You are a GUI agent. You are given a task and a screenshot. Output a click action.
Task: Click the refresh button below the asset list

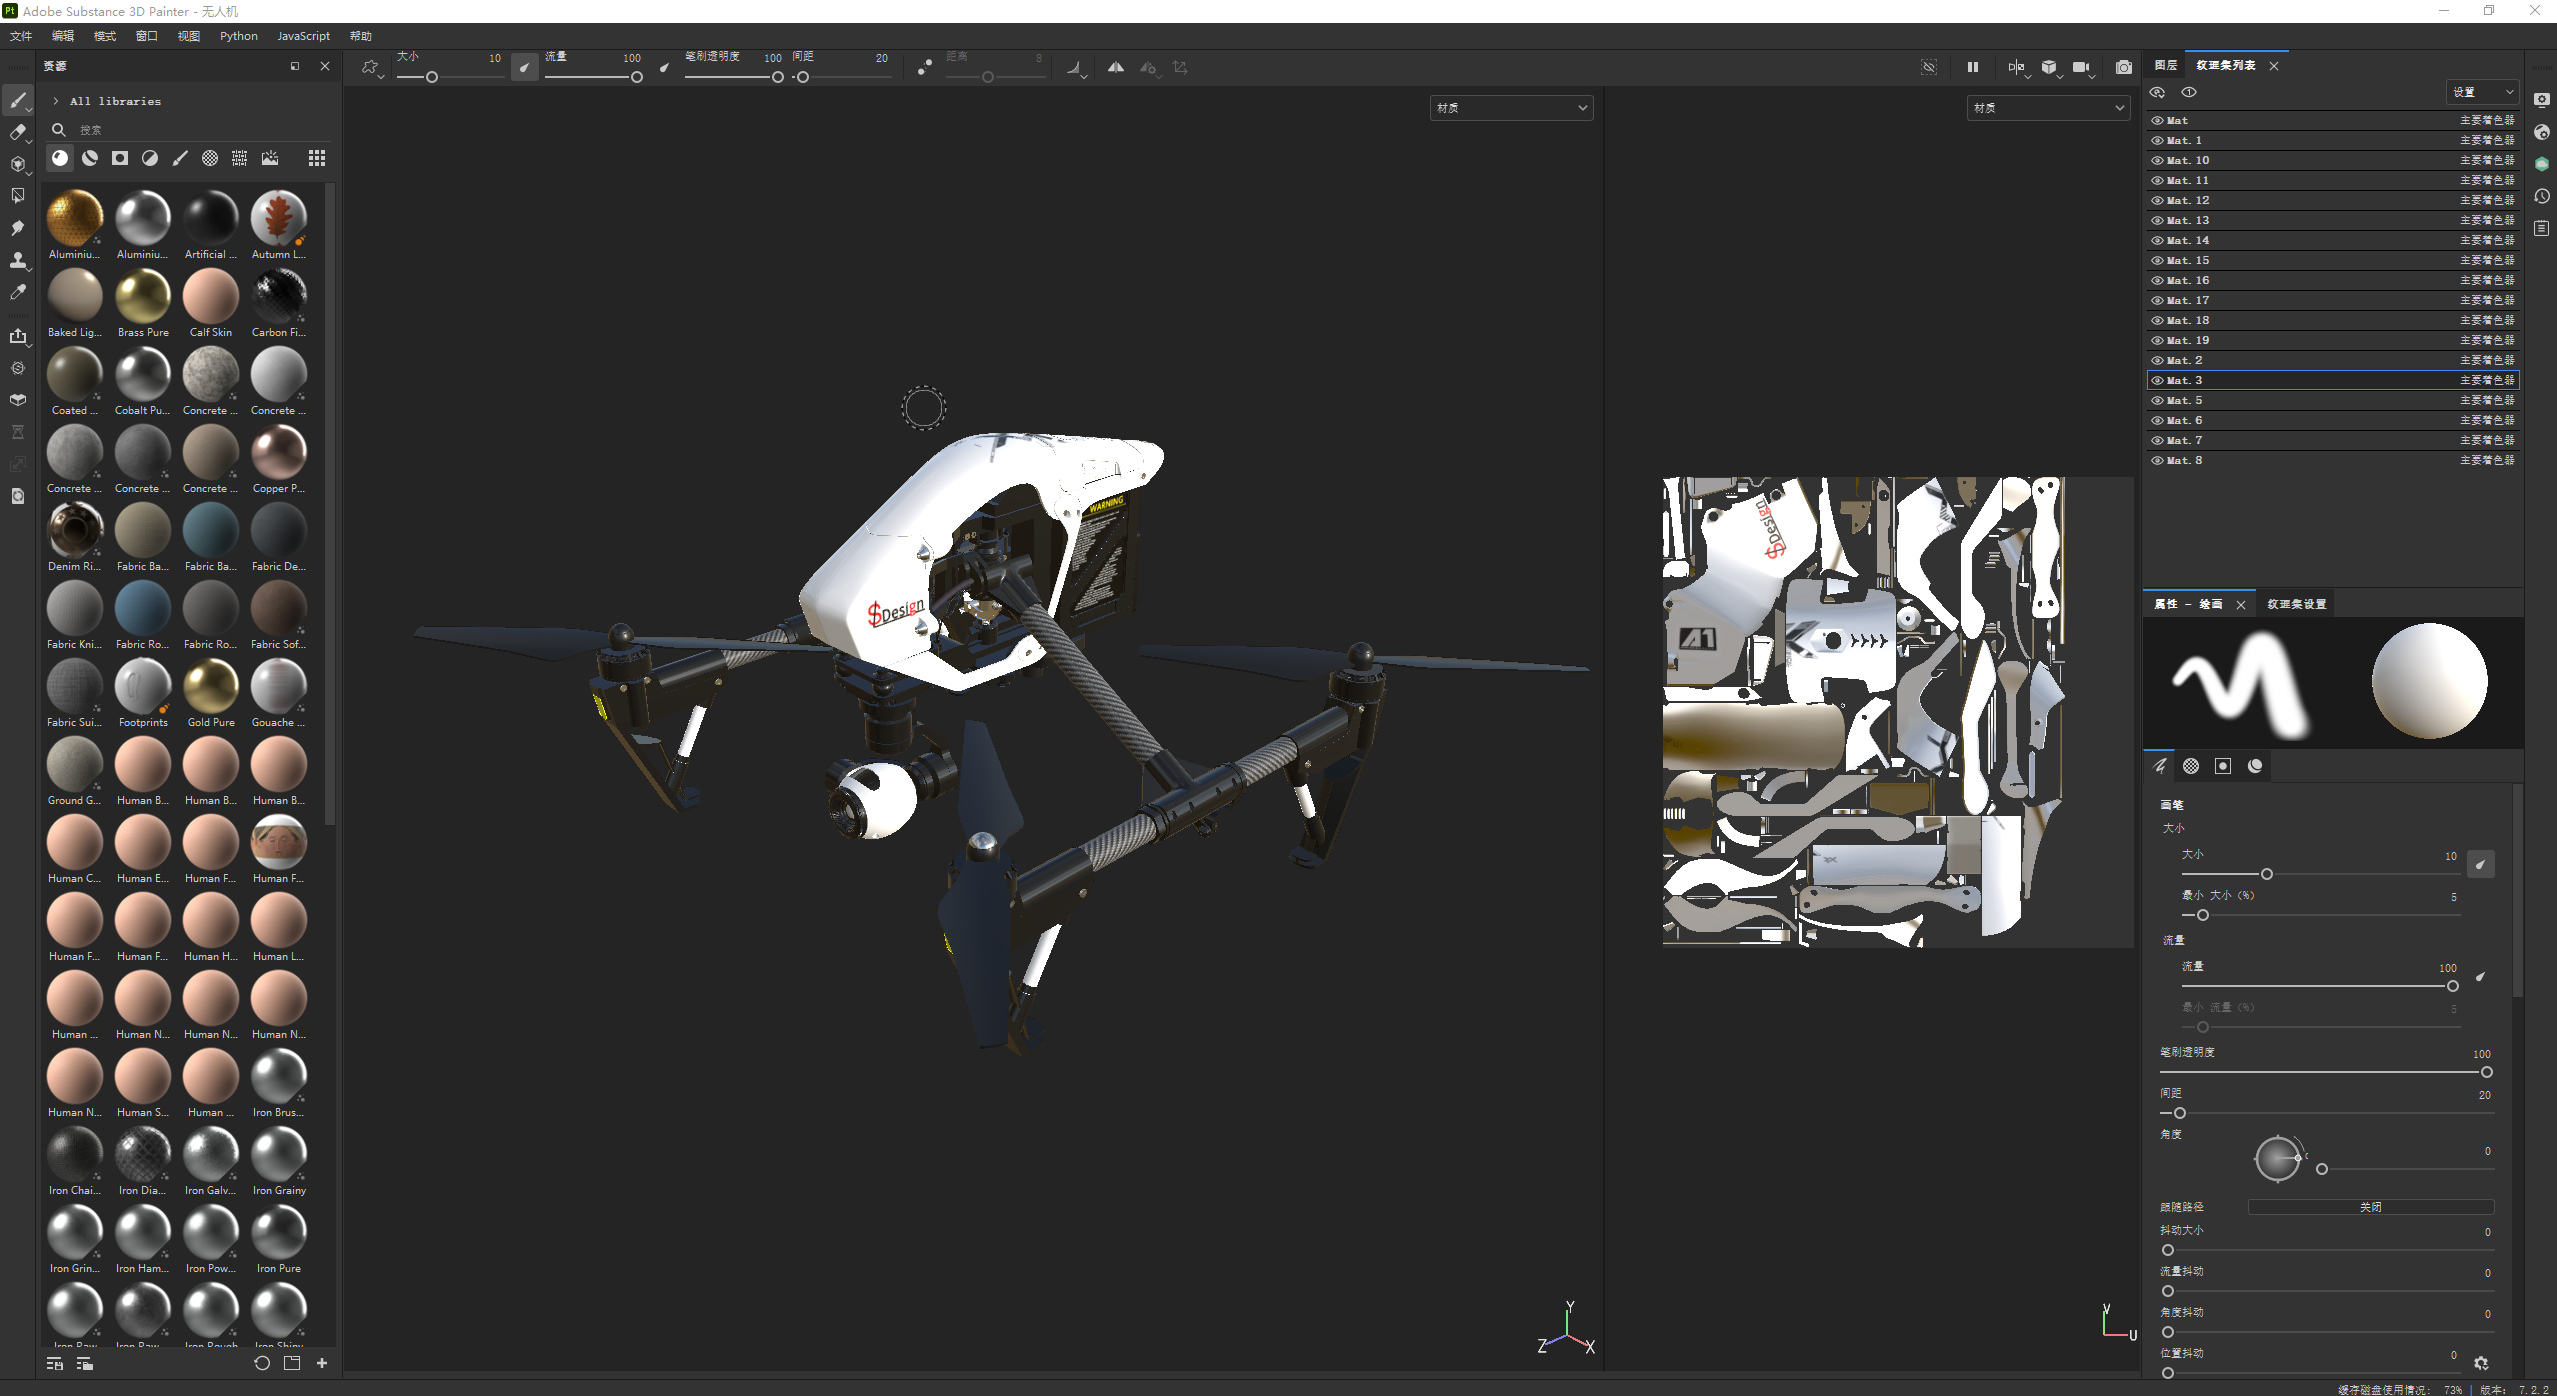262,1363
